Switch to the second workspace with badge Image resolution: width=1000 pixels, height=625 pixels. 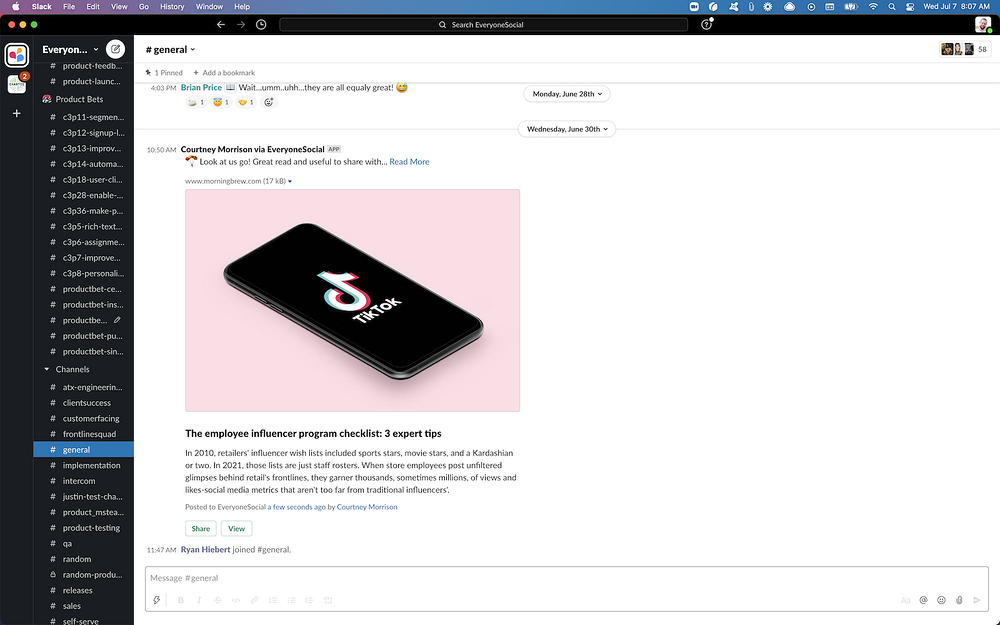pos(17,84)
